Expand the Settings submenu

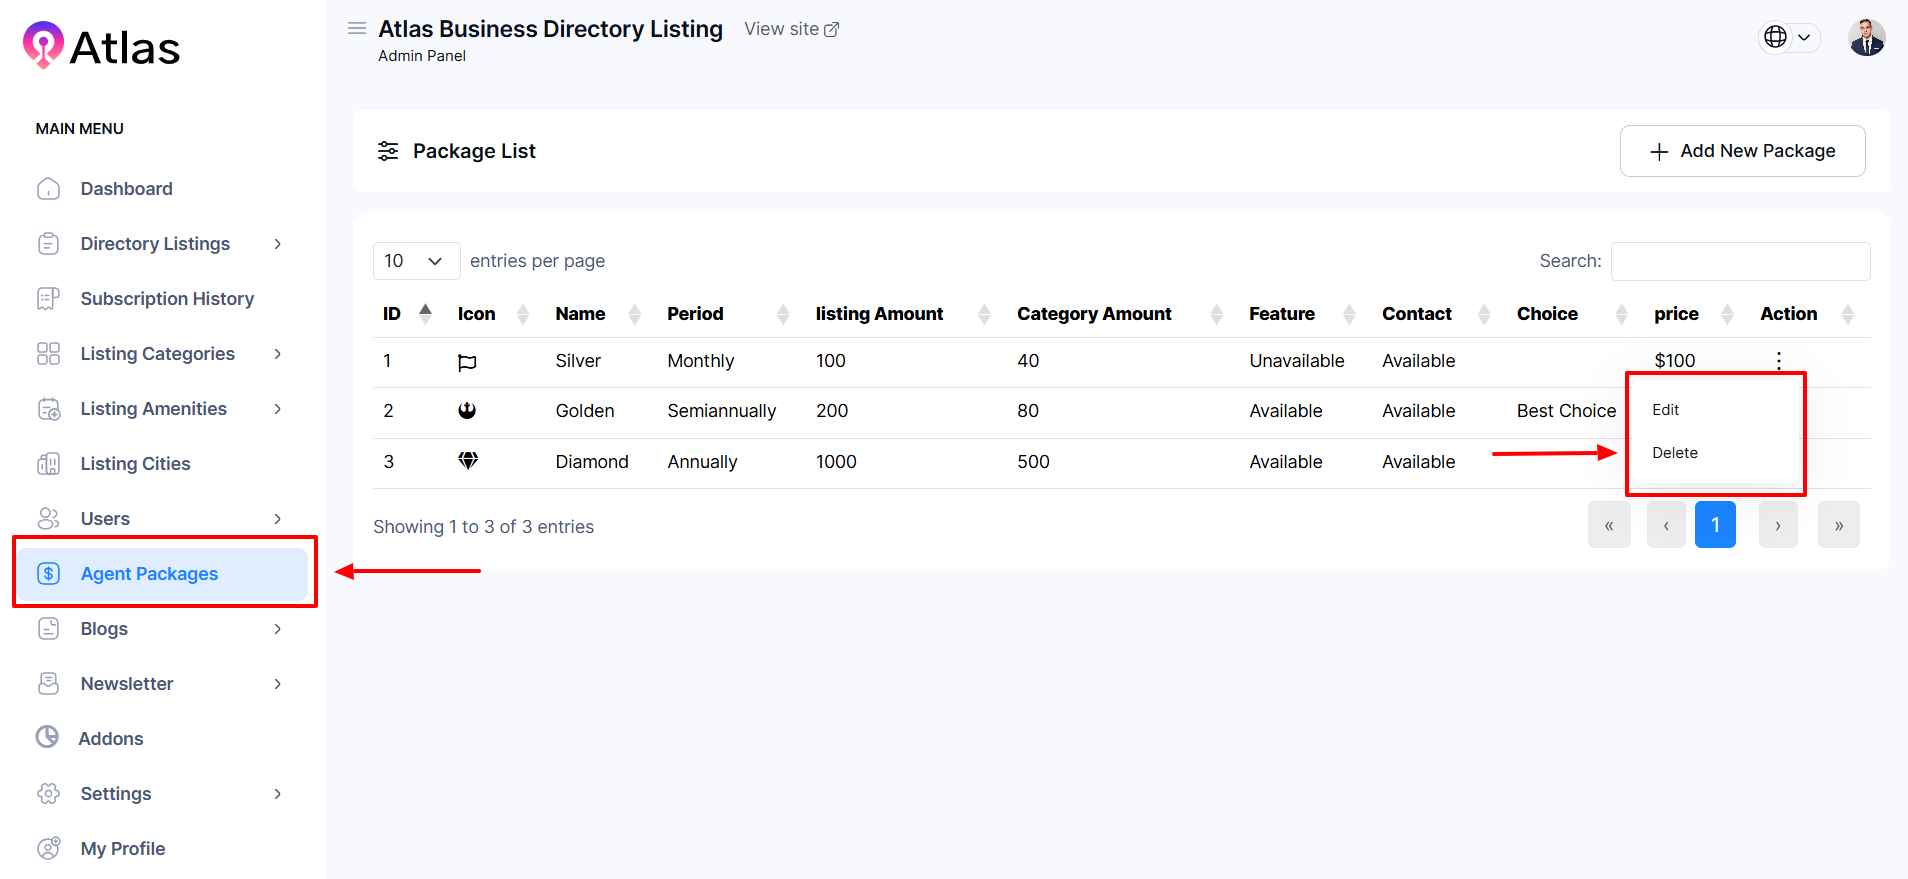coord(277,794)
